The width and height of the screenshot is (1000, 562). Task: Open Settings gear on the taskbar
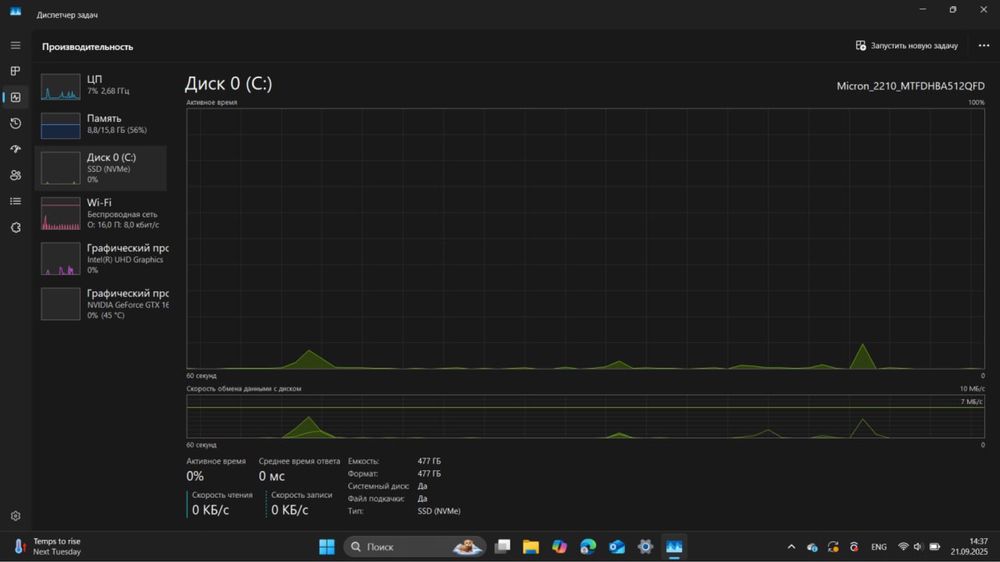tap(645, 547)
